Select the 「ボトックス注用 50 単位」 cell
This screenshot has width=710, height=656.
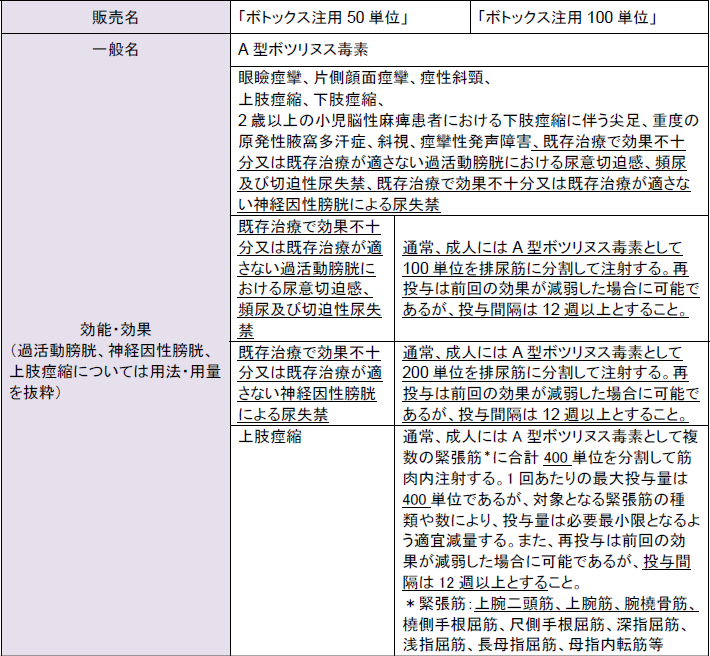[350, 18]
